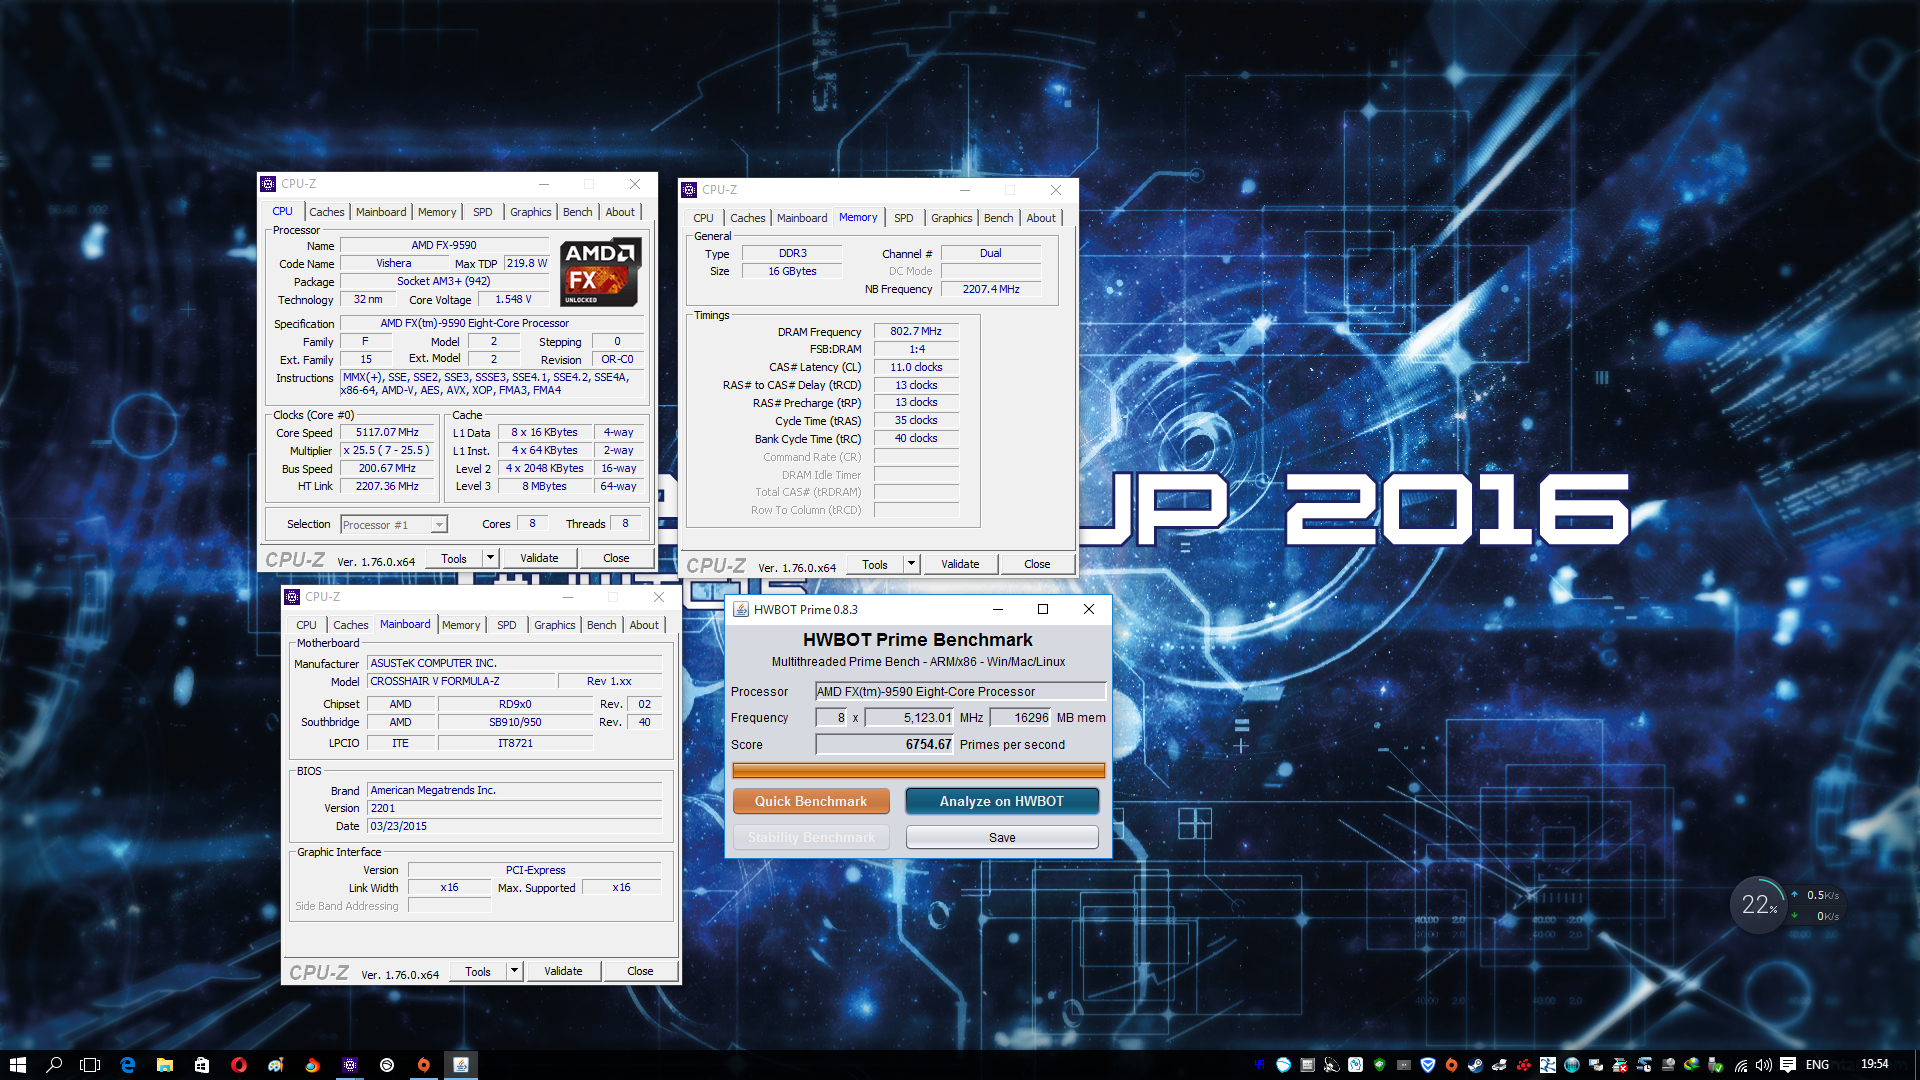
Task: Click Java icon in HWBOT Prime title bar
Action: coord(741,609)
